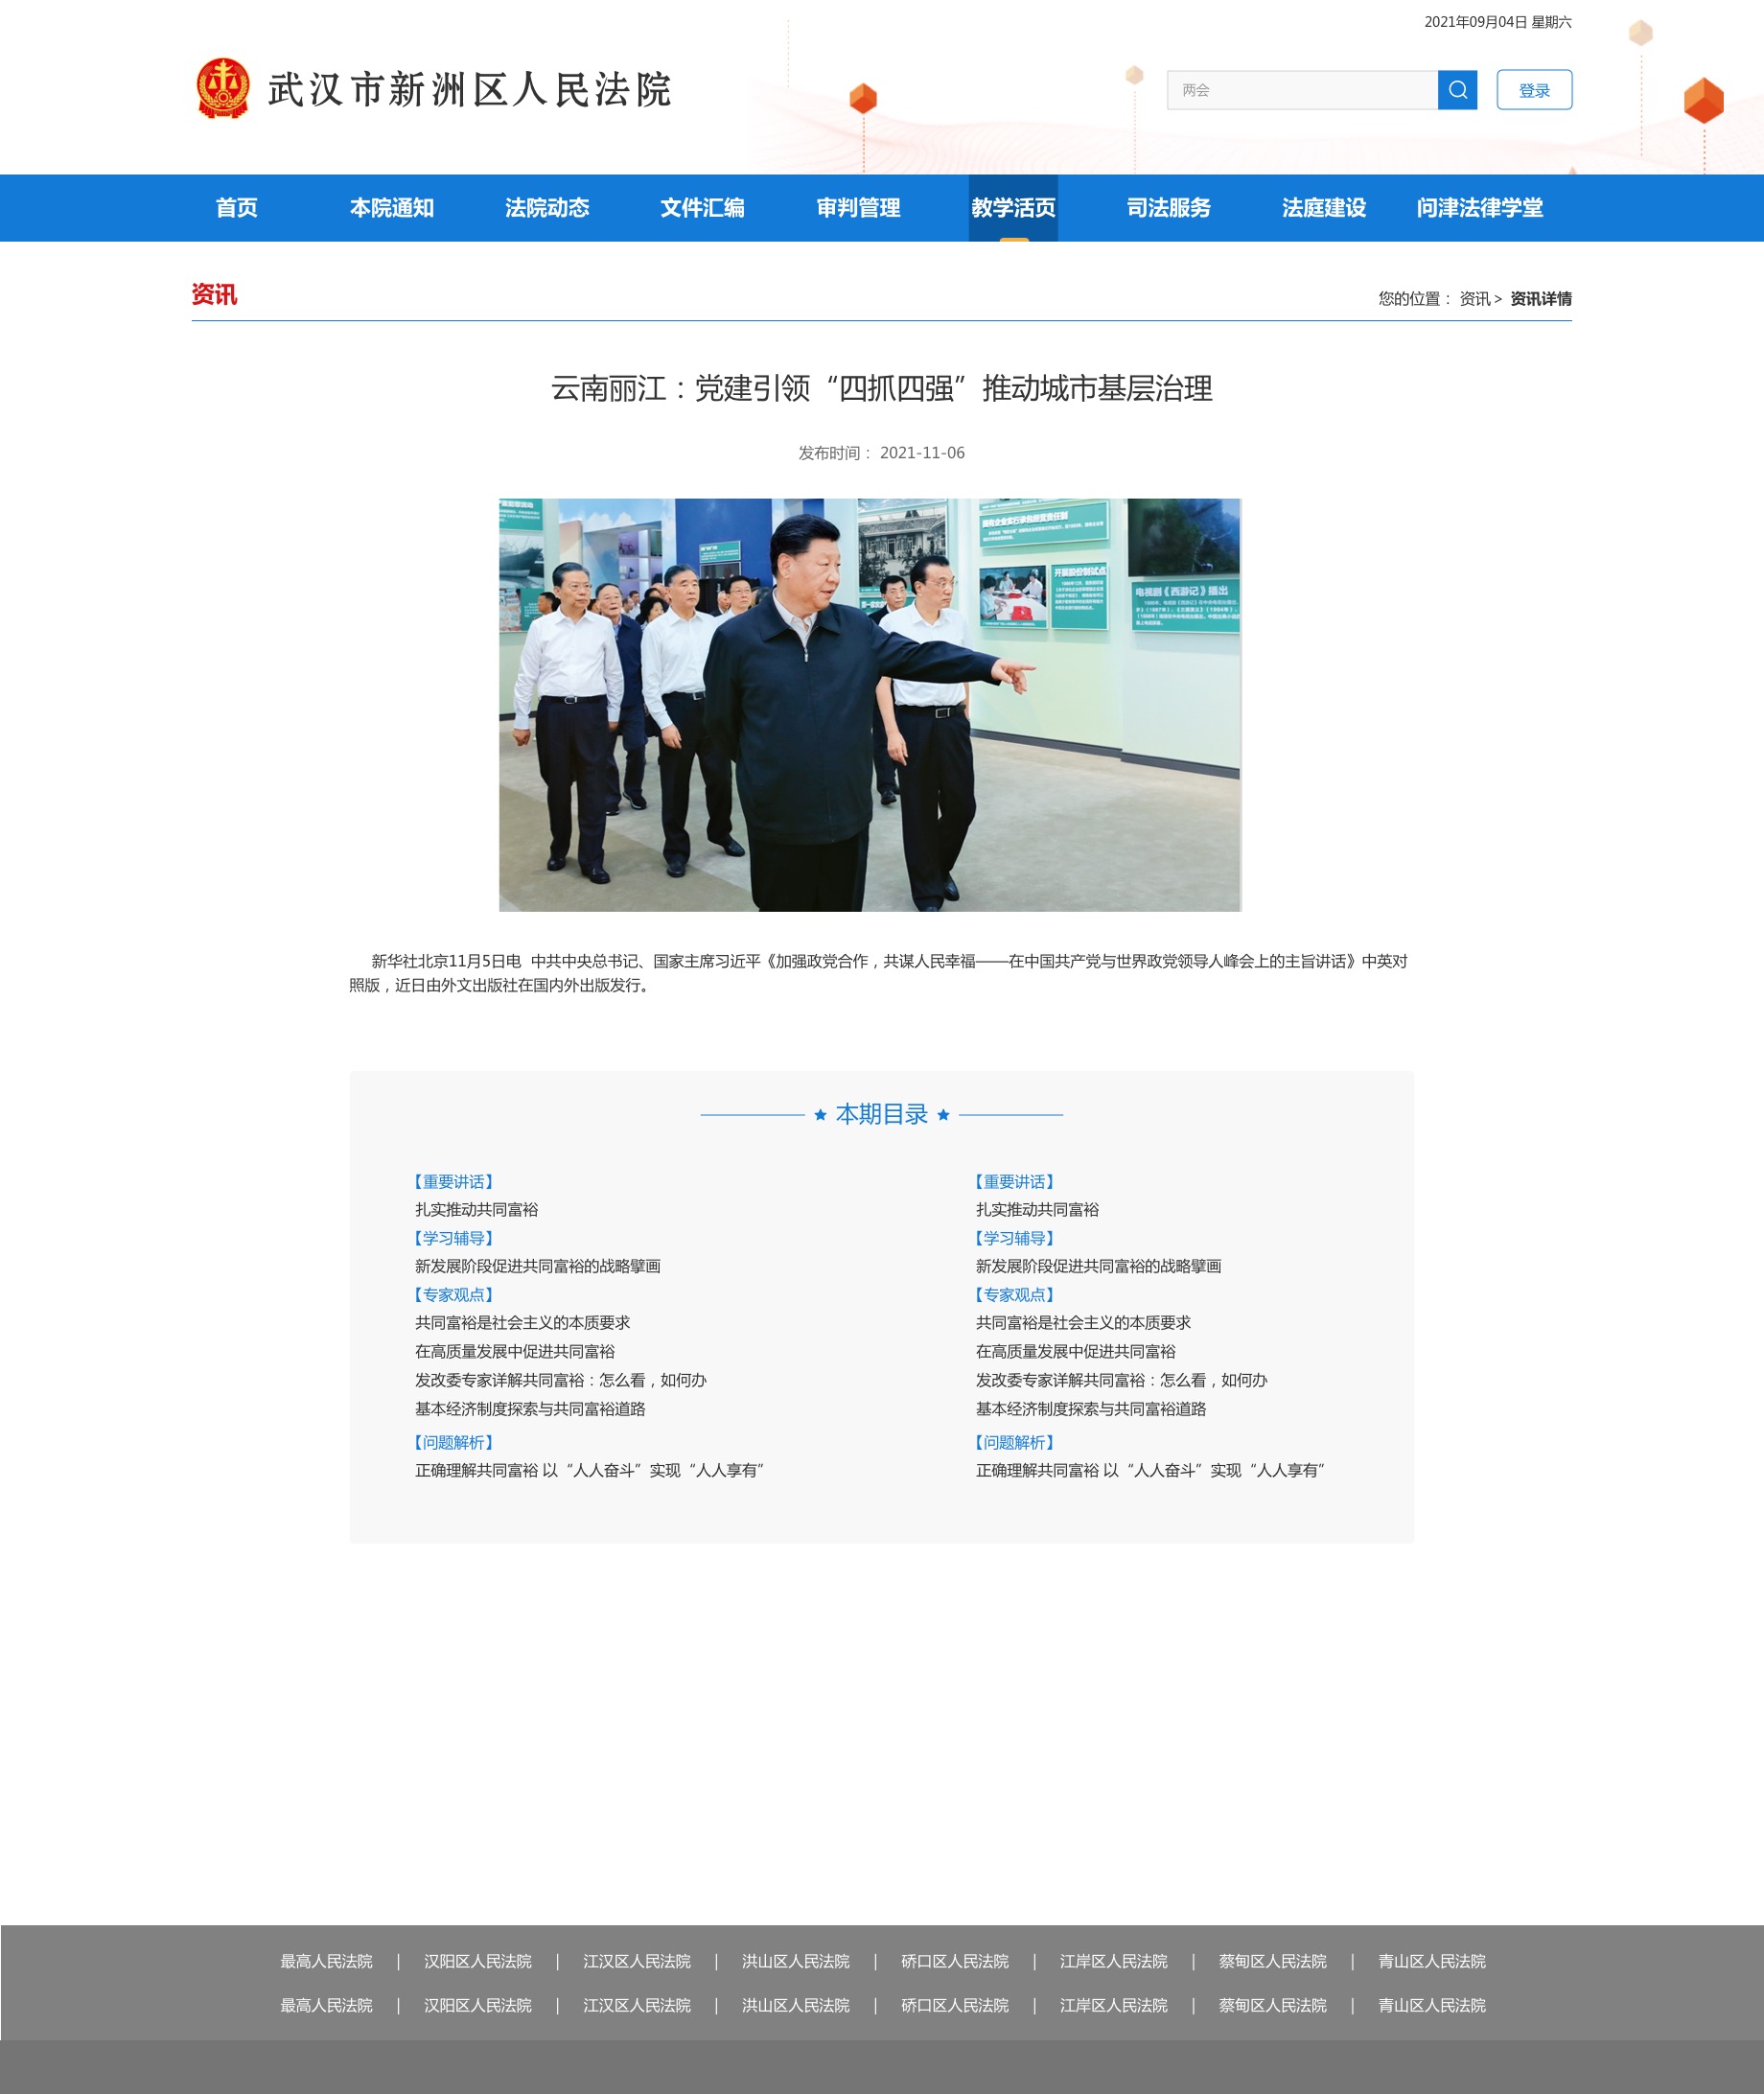
Task: Visit 硚口区人民法院 in the bottom footer row
Action: coord(955,2006)
